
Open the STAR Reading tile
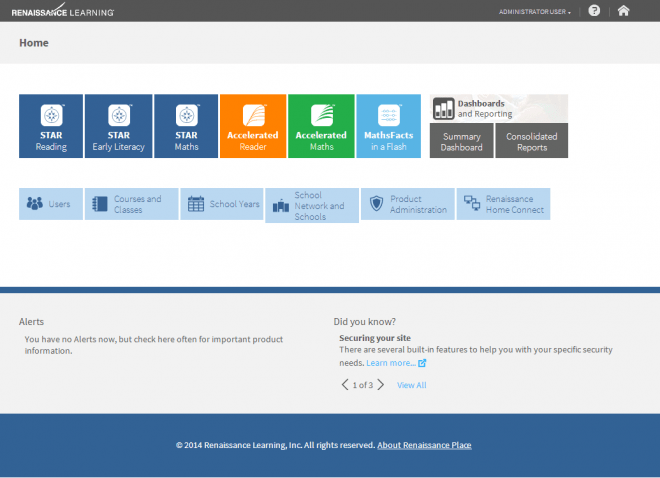click(x=51, y=126)
